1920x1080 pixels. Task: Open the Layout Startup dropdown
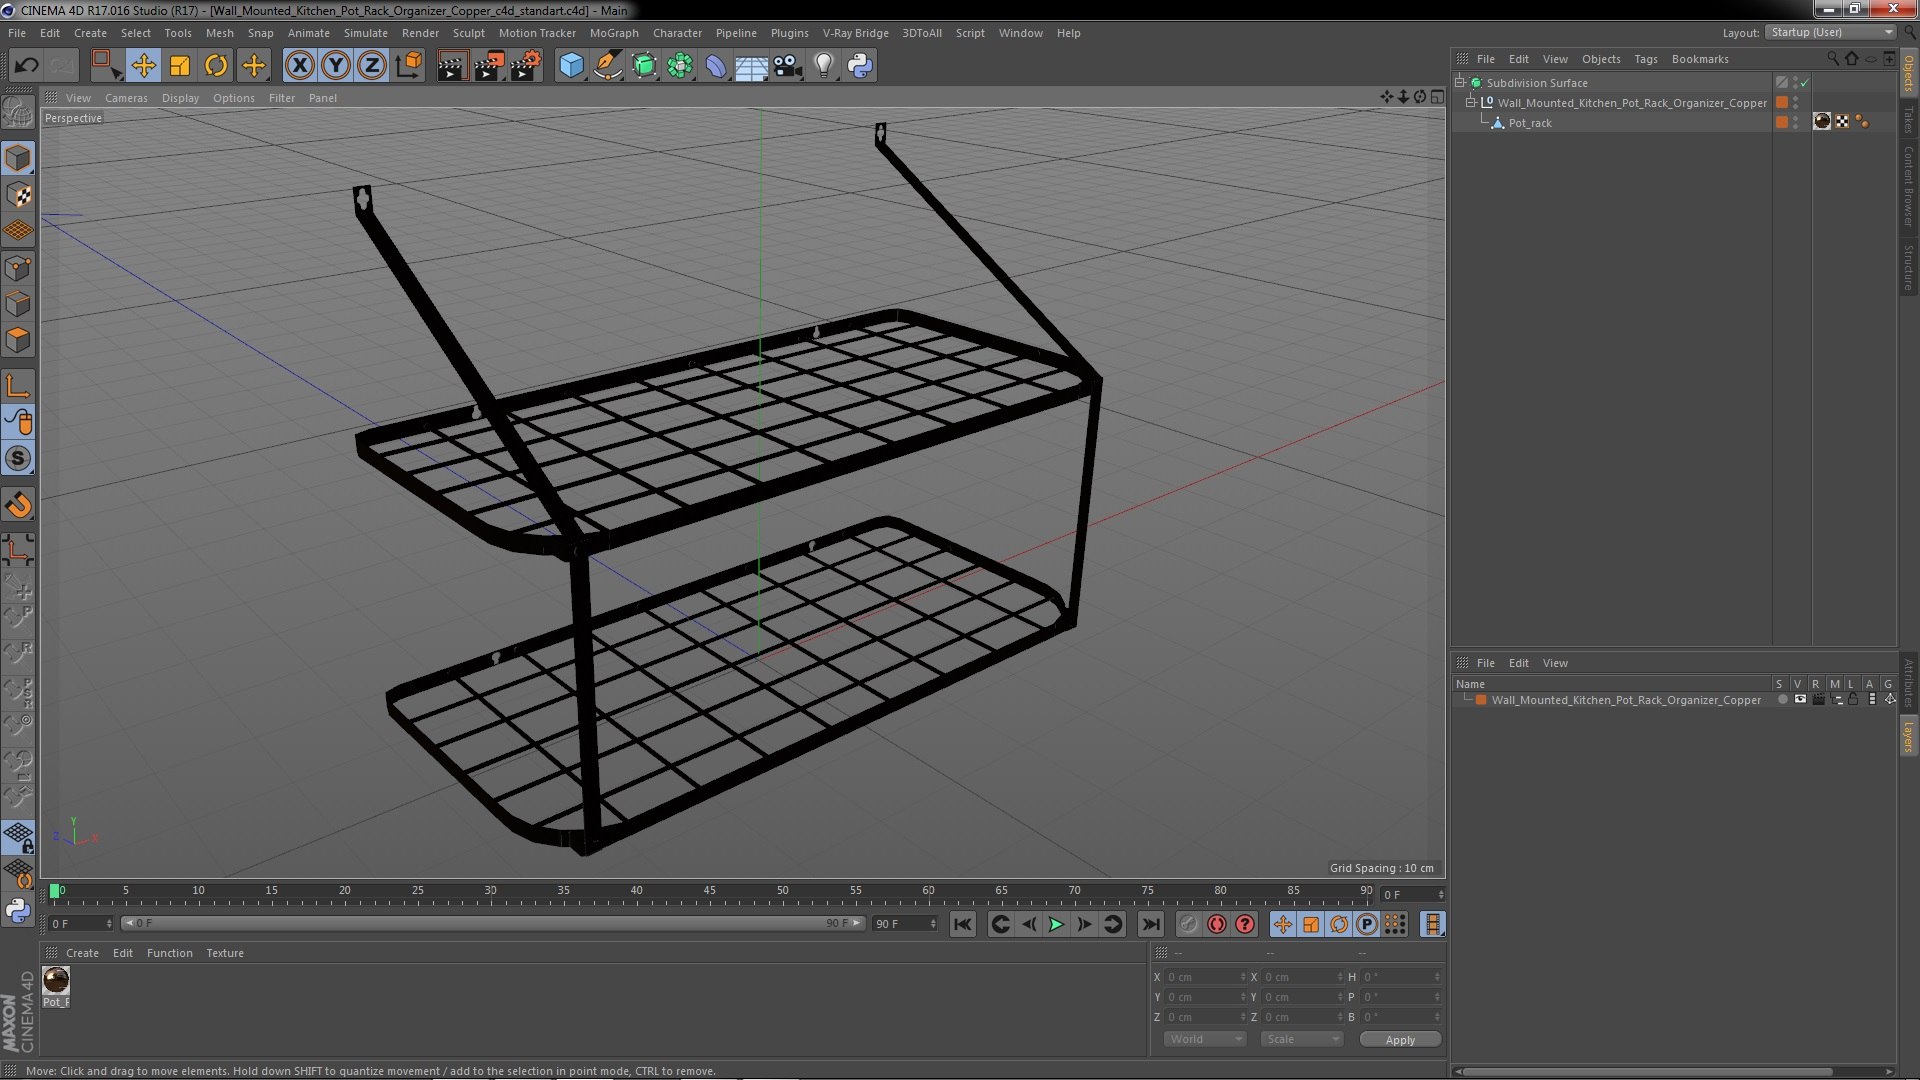pyautogui.click(x=1832, y=32)
